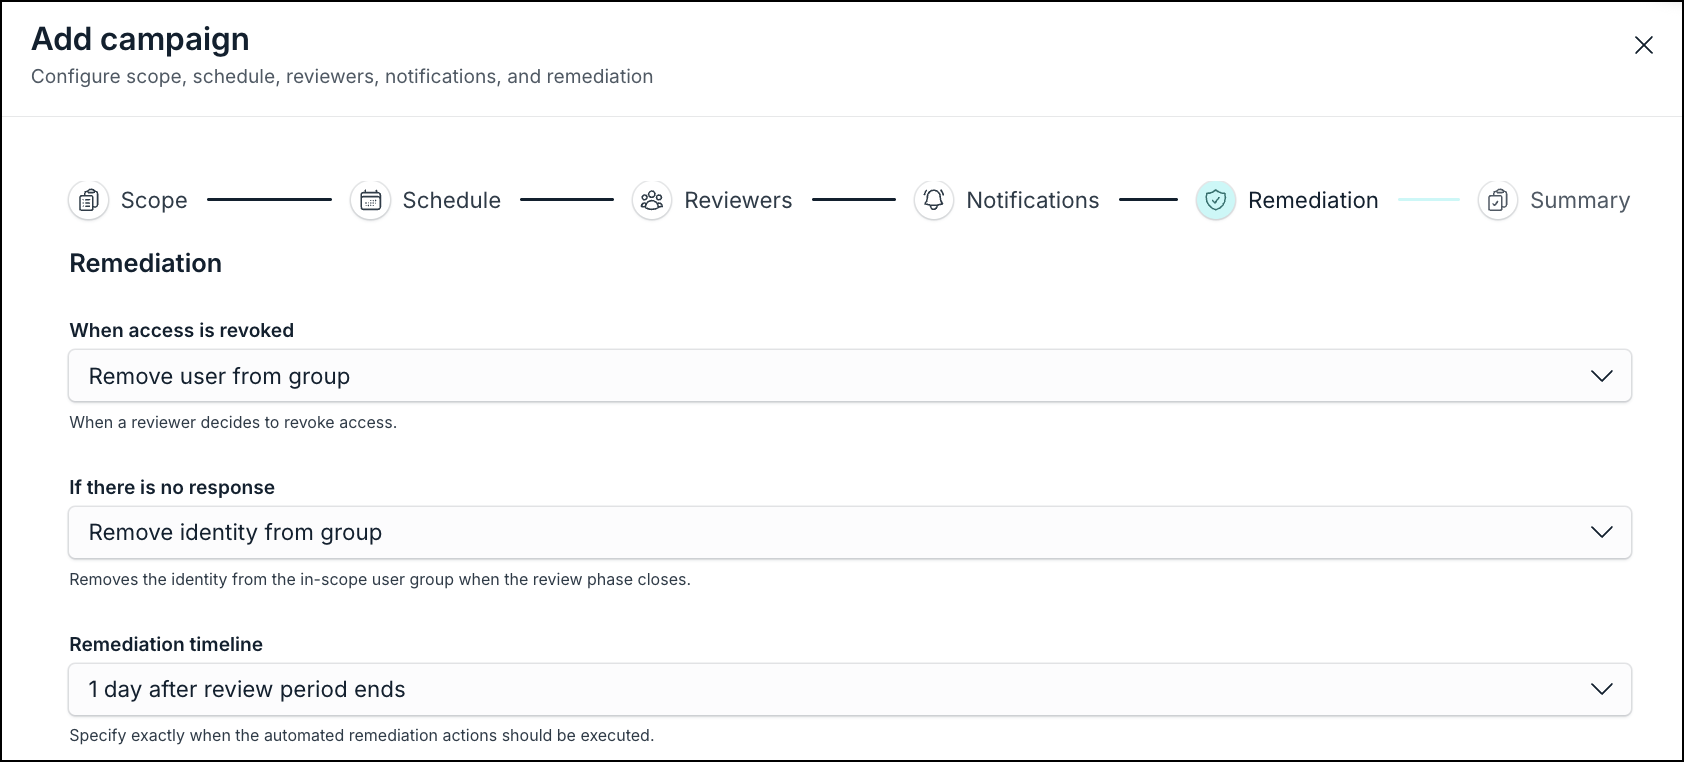Jump to the Notifications step label
The width and height of the screenshot is (1684, 762).
[1033, 200]
